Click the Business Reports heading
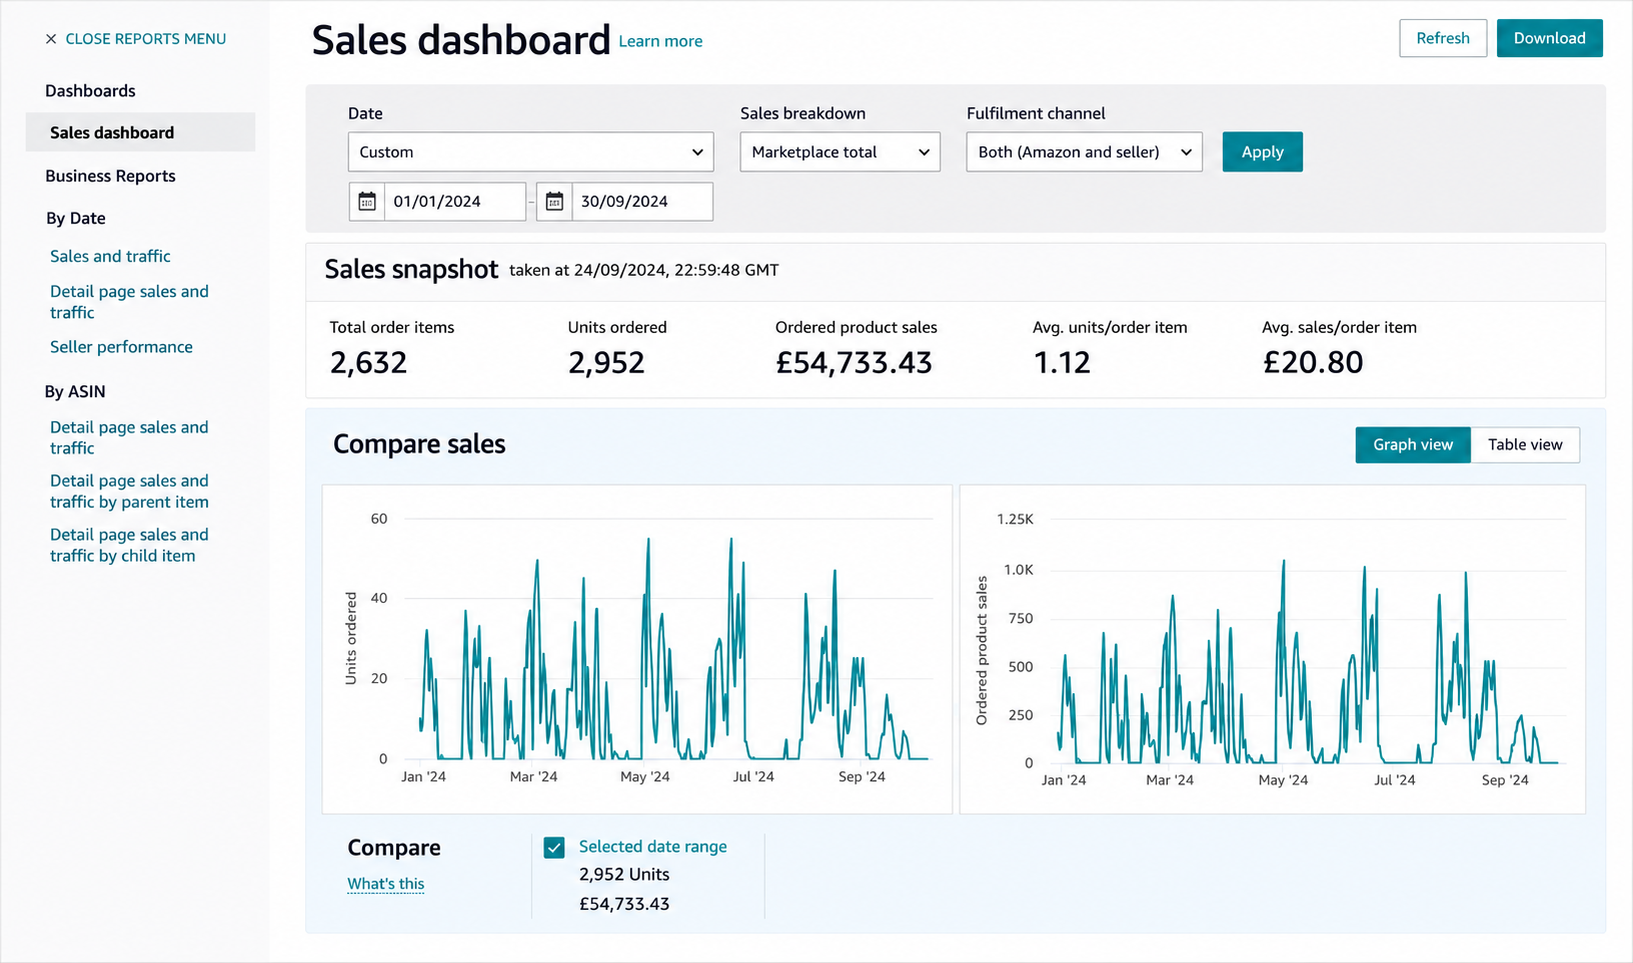This screenshot has height=963, width=1633. pos(110,176)
